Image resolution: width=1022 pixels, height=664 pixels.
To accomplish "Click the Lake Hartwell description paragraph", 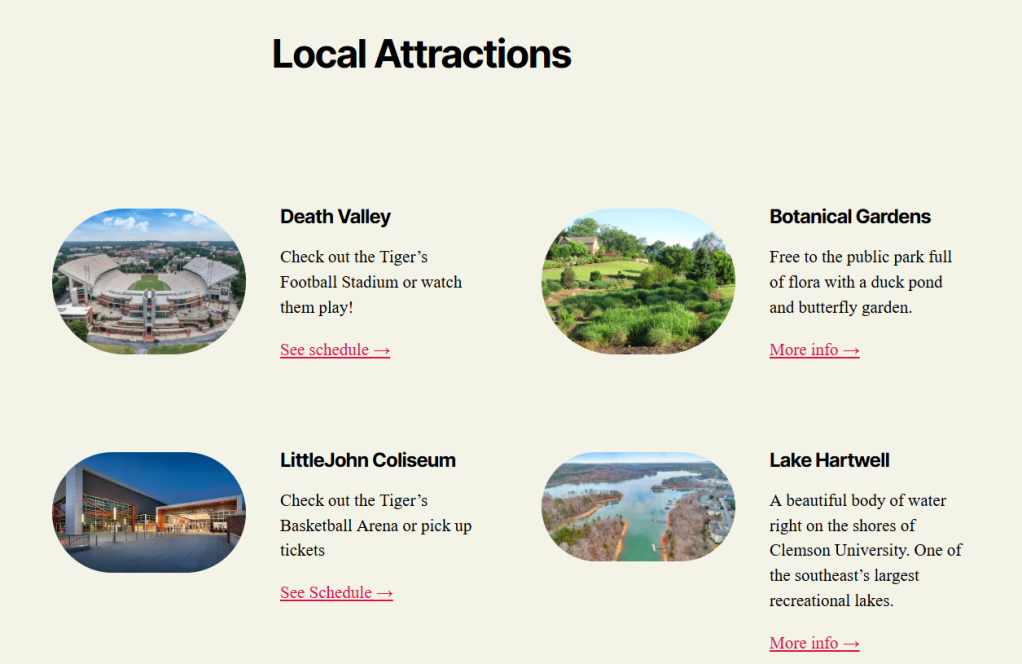I will click(x=865, y=550).
